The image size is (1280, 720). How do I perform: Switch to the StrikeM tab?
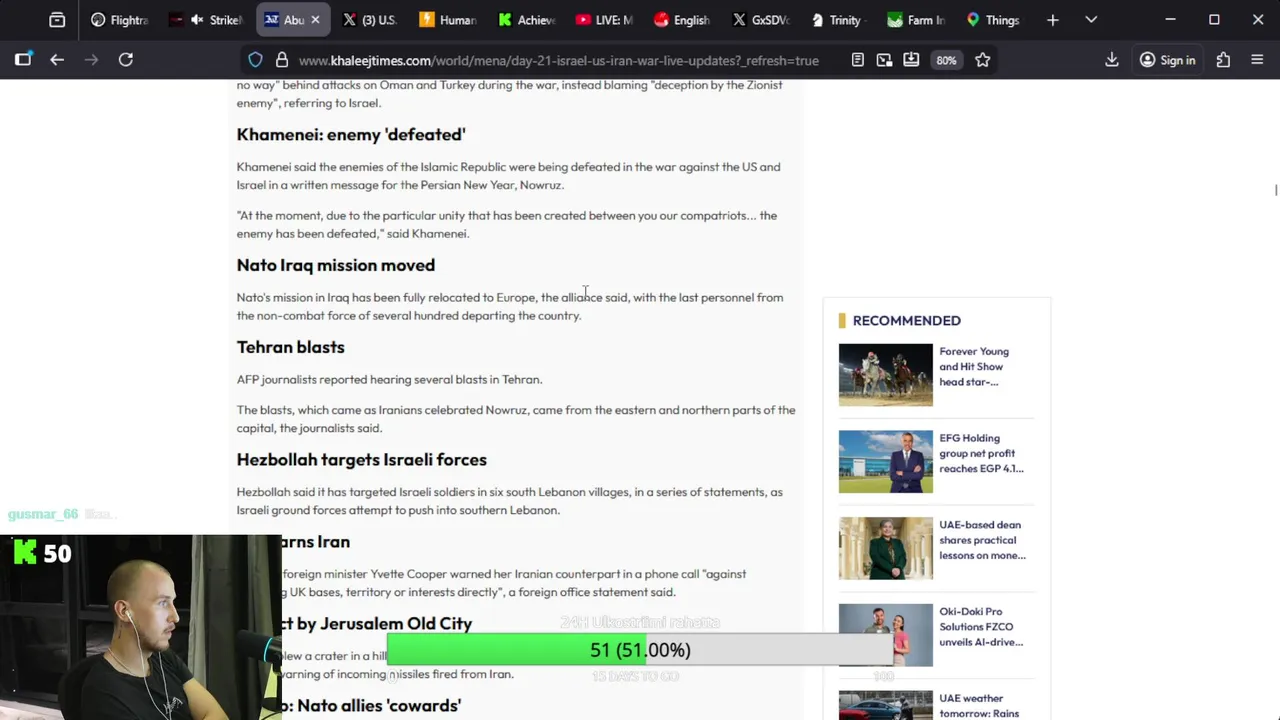tap(206, 20)
